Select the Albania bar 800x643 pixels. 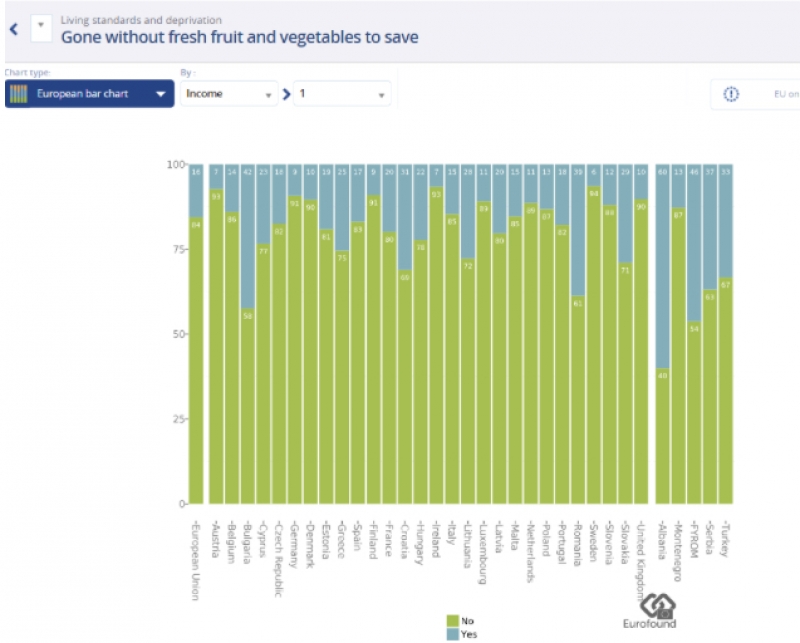pos(662,334)
